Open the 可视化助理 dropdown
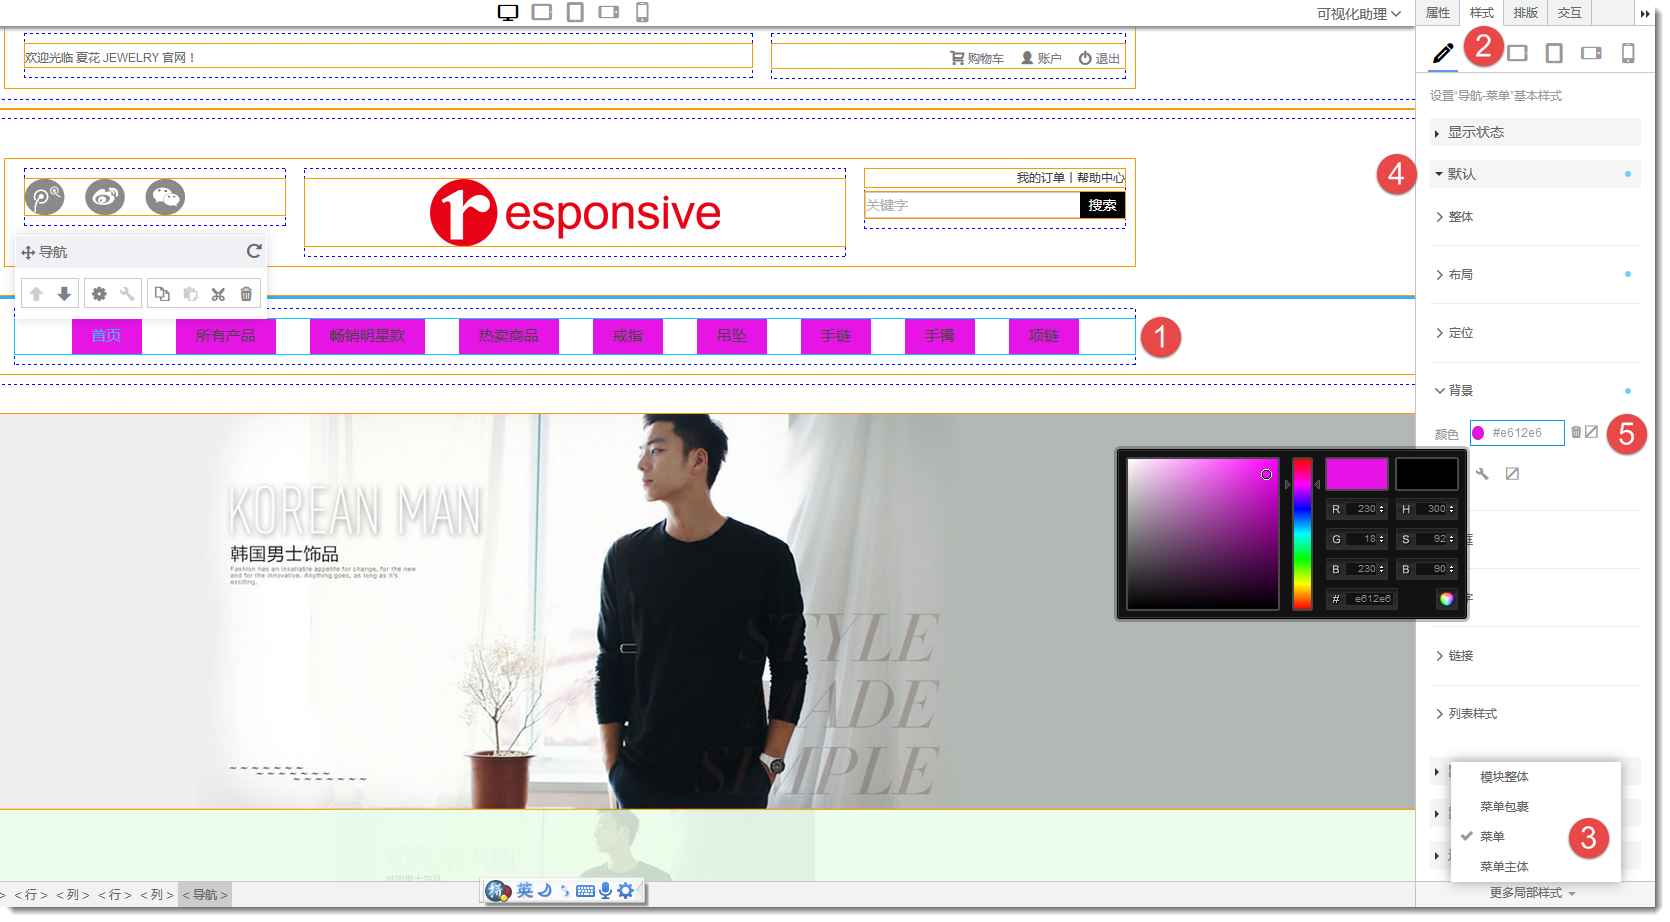Image resolution: width=1670 pixels, height=922 pixels. click(1358, 14)
